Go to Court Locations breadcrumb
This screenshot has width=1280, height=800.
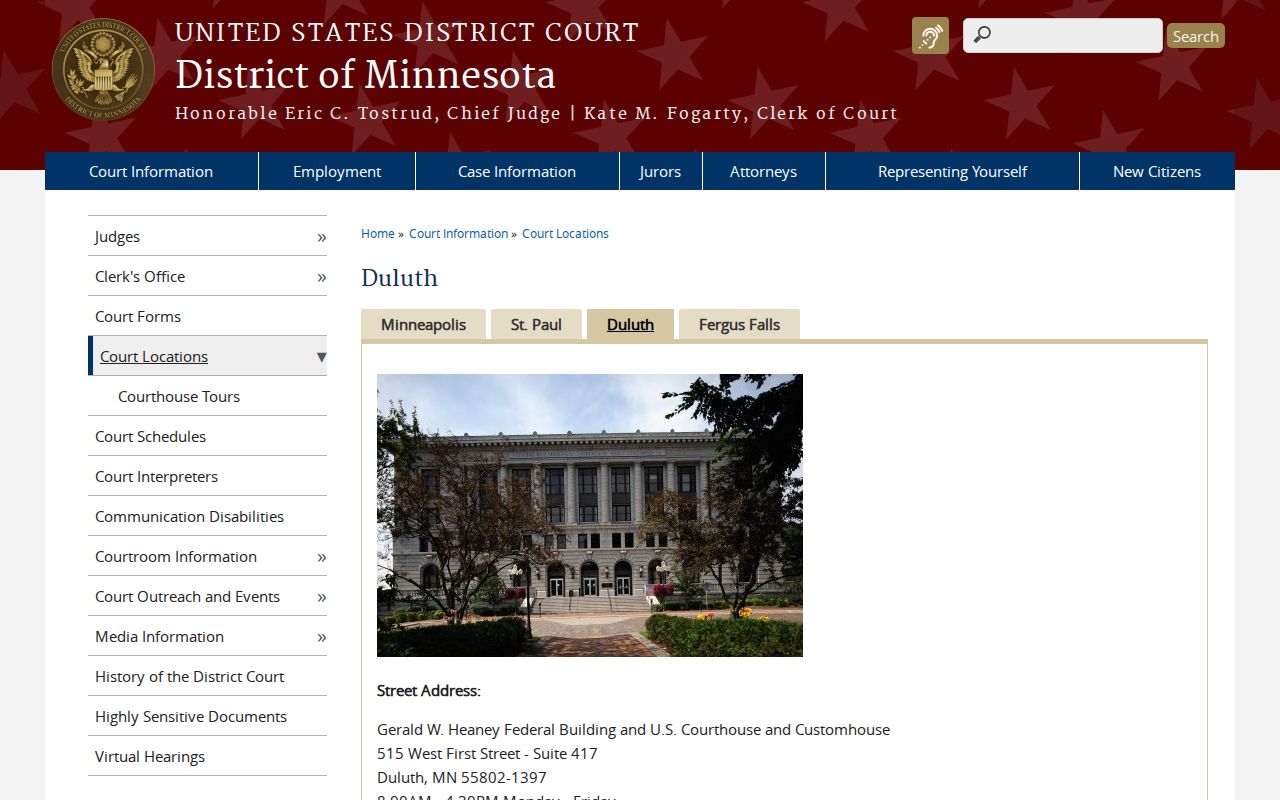[565, 234]
